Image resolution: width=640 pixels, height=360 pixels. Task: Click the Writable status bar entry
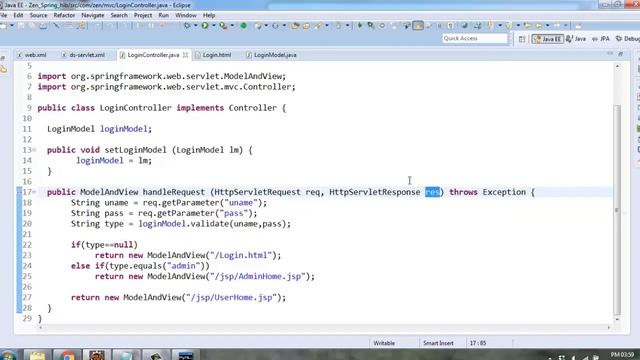click(384, 343)
